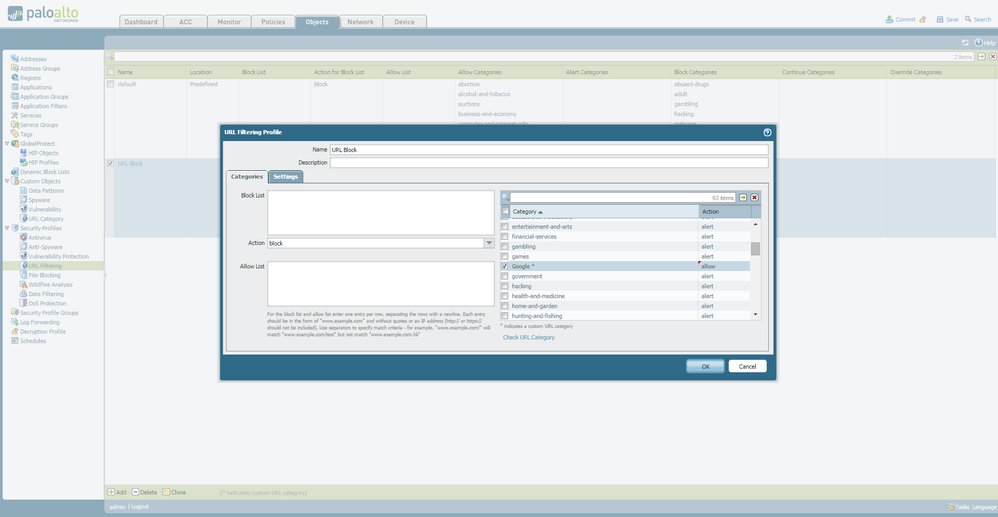
Task: Click the Search magnifier icon
Action: pyautogui.click(x=967, y=19)
